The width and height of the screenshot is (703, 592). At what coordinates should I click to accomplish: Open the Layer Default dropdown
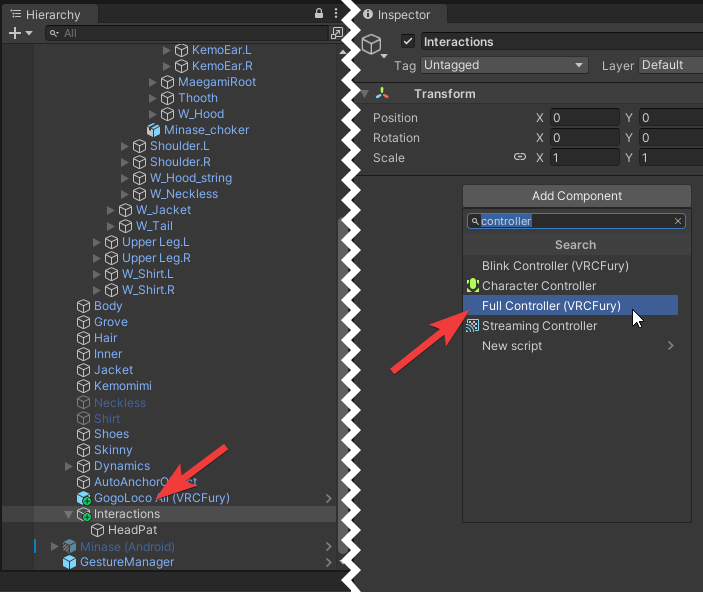tap(672, 65)
